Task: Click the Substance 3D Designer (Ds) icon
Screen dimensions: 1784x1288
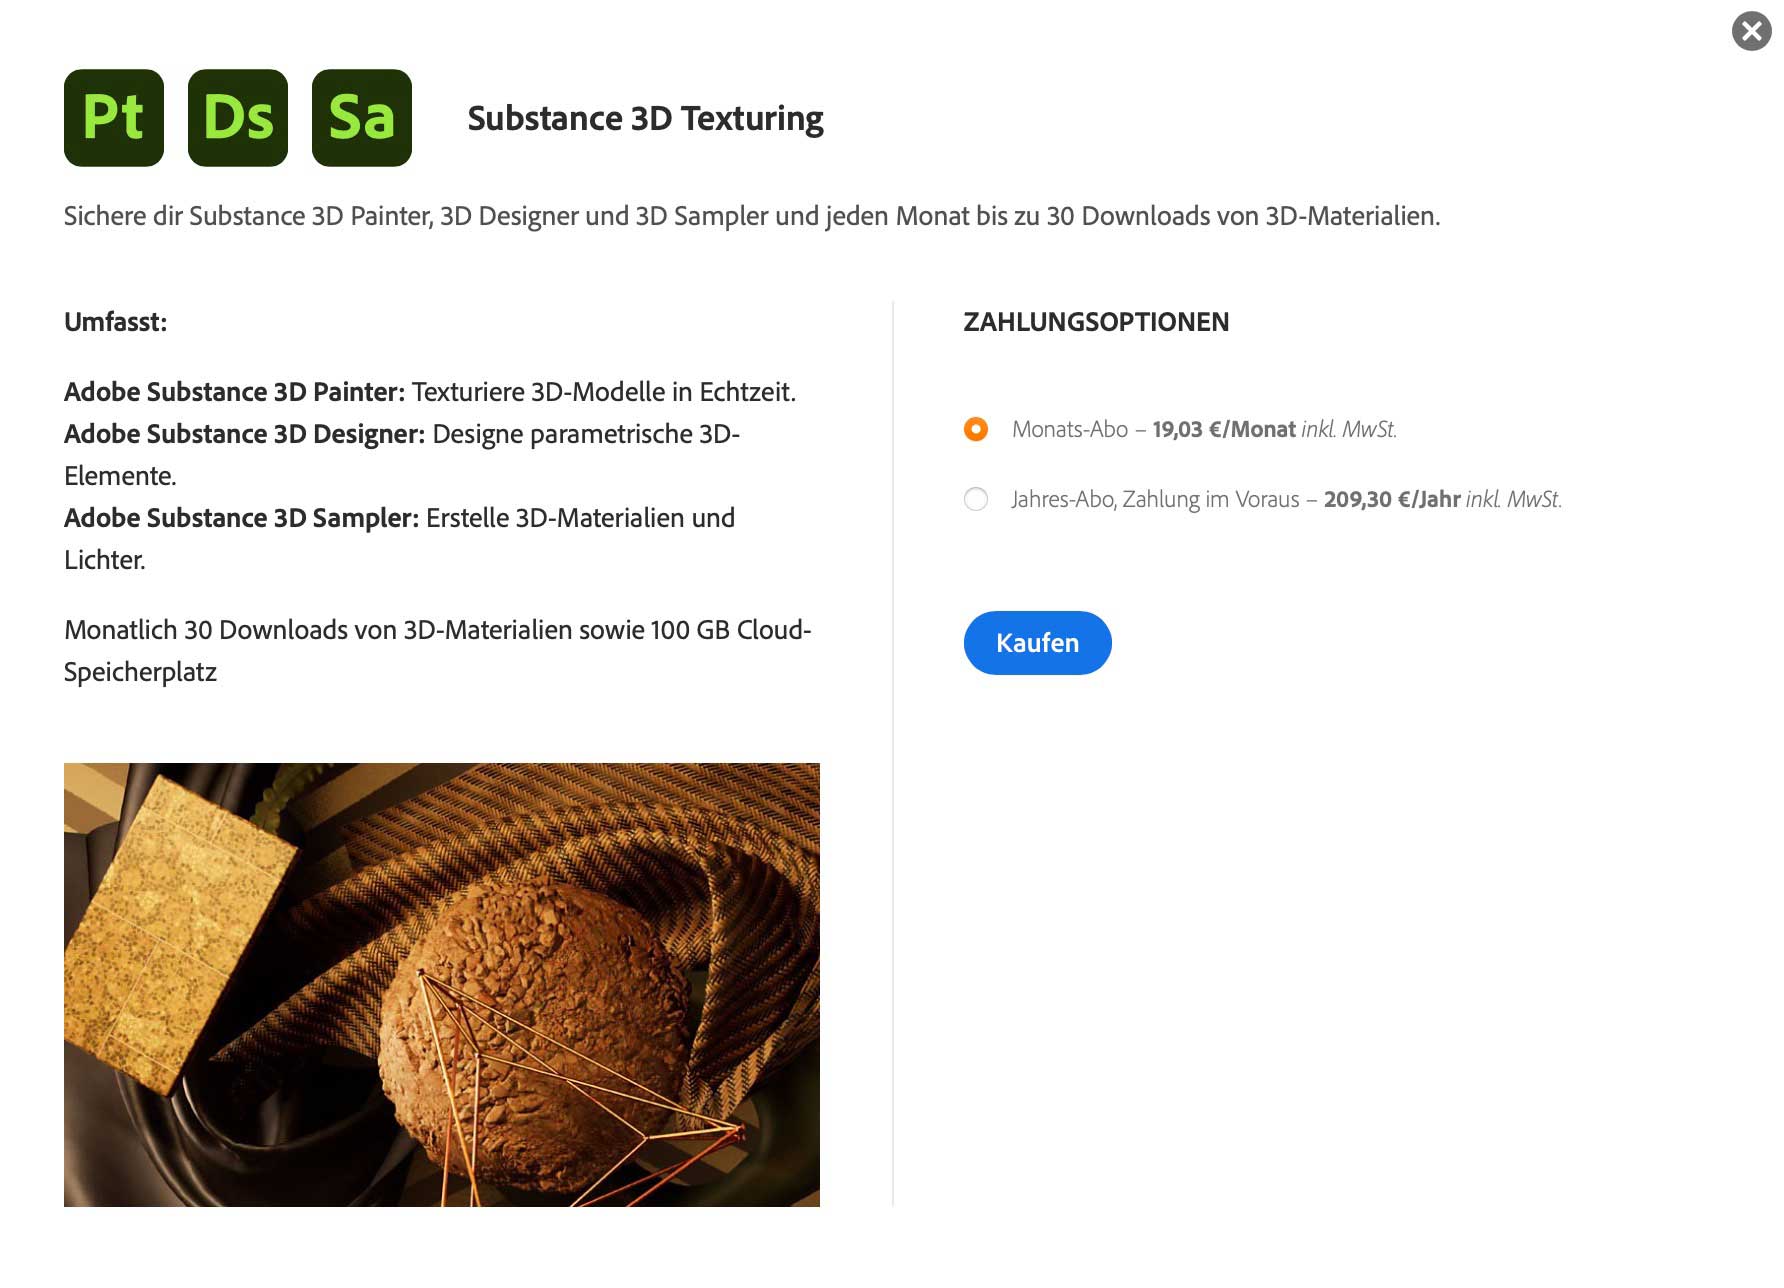Action: (x=238, y=118)
